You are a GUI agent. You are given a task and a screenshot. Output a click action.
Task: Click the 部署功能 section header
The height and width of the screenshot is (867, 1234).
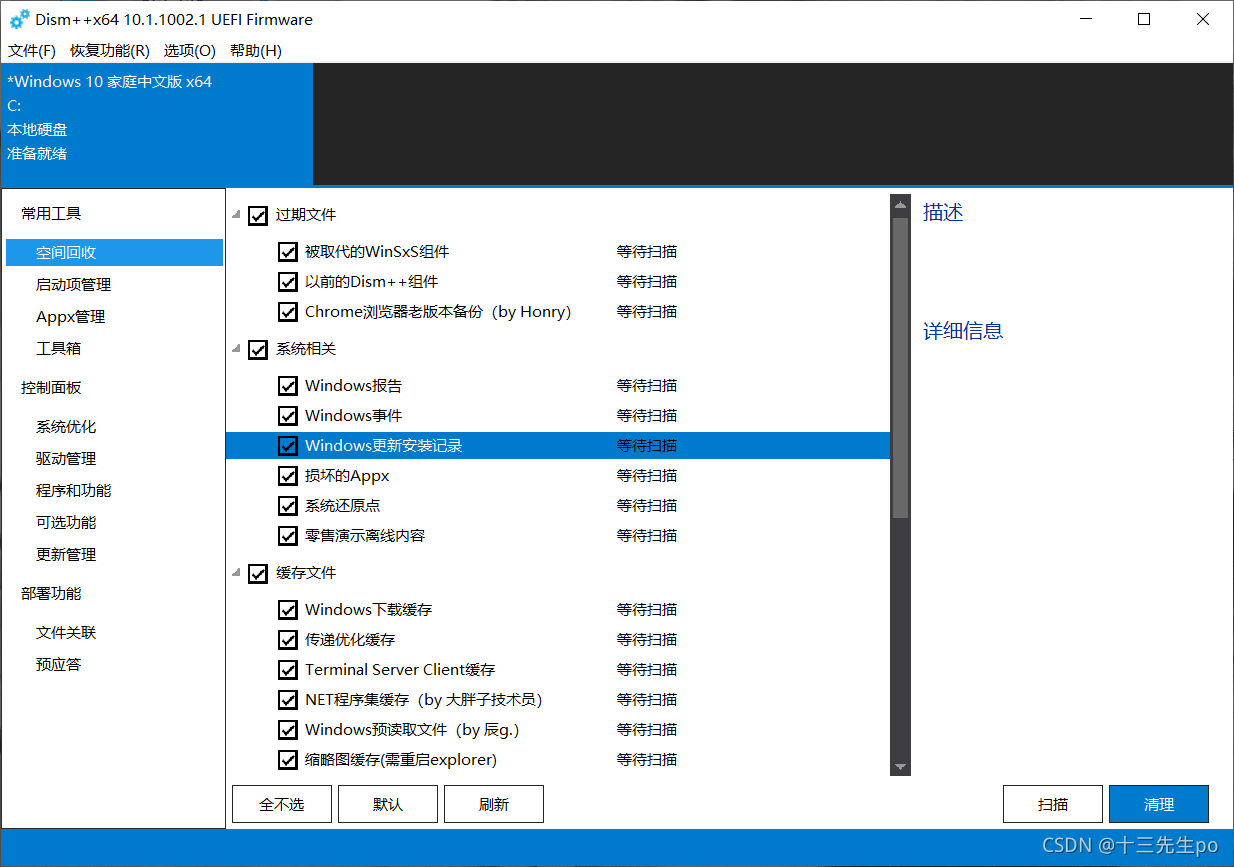(51, 594)
